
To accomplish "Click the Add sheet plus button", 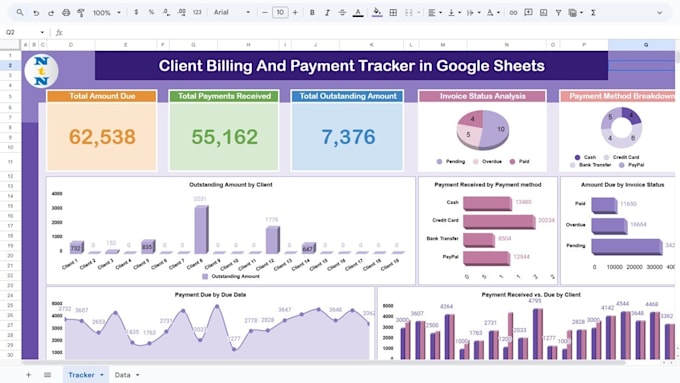I will [x=28, y=375].
